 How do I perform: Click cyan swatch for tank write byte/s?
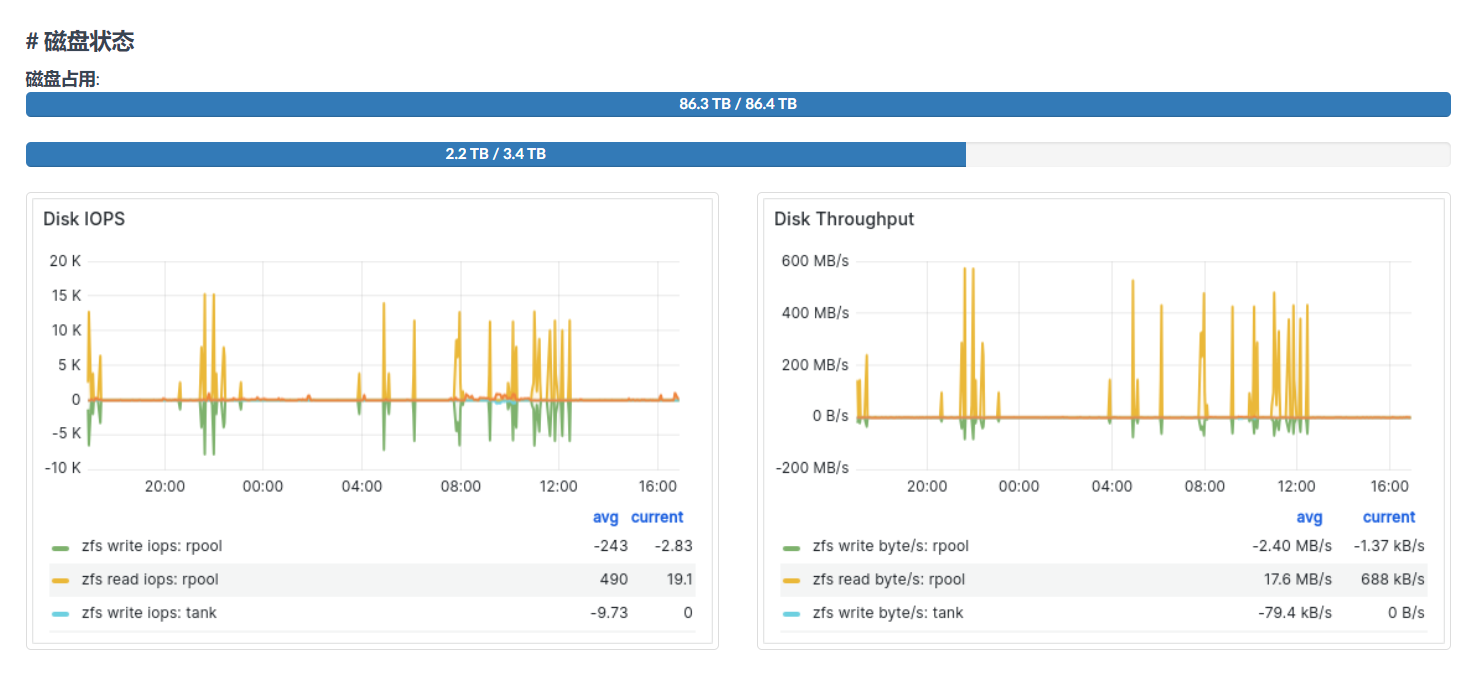[x=792, y=614]
